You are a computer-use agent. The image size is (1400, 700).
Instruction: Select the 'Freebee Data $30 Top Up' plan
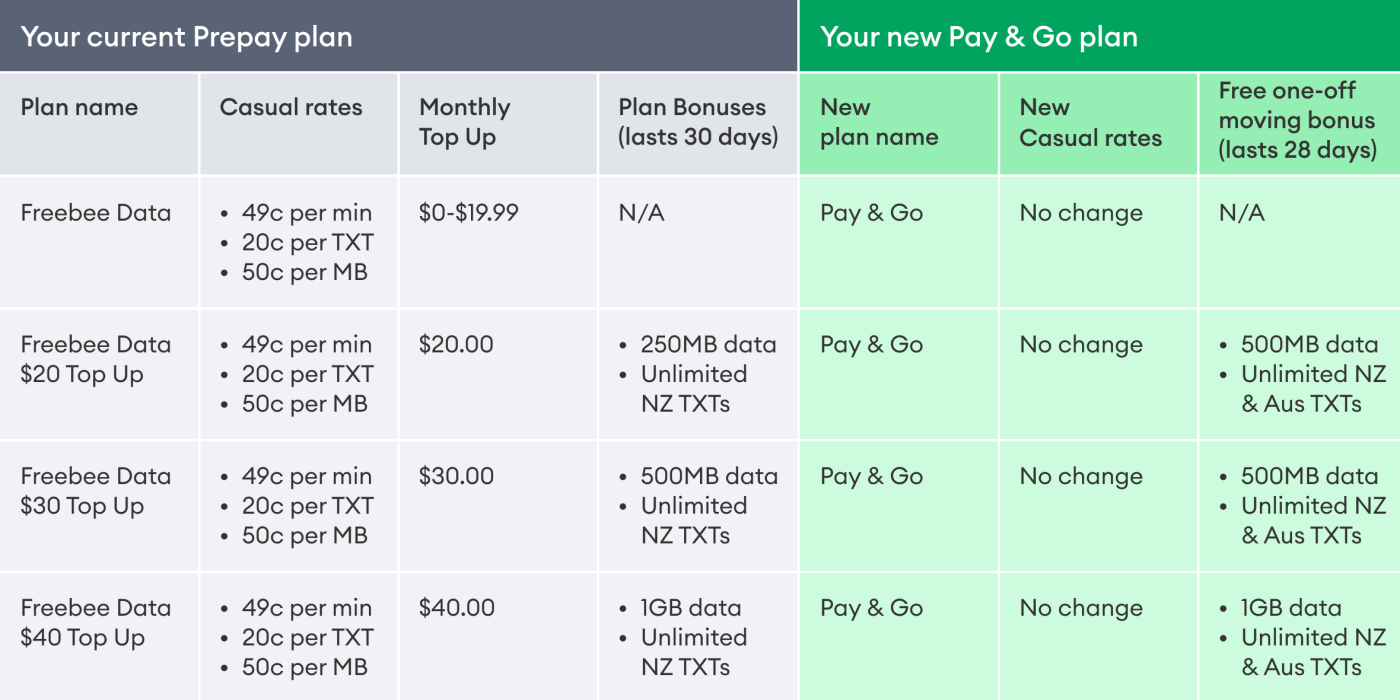[96, 491]
